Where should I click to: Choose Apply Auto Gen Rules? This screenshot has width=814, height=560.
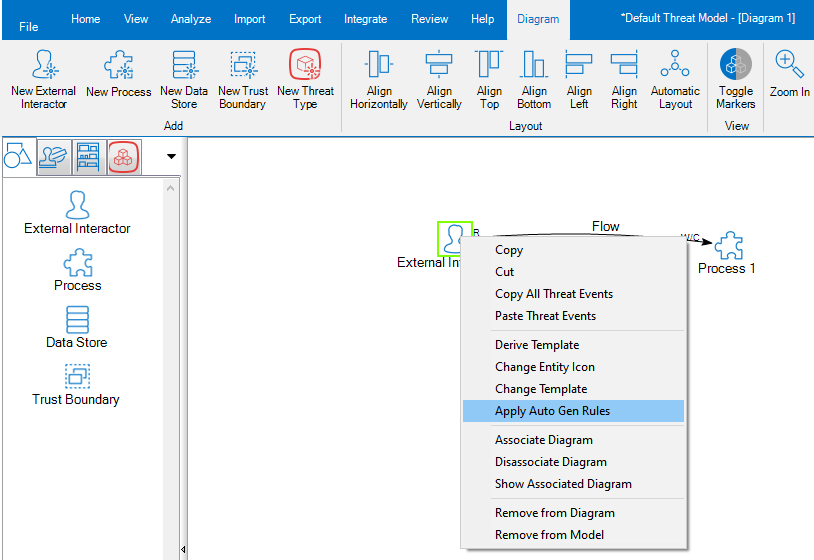552,411
